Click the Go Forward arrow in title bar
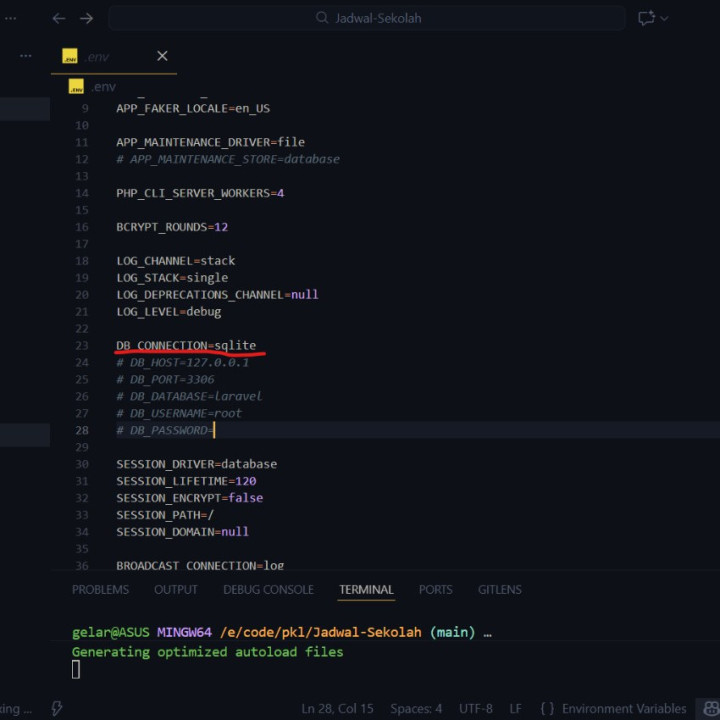This screenshot has height=720, width=720. pyautogui.click(x=87, y=18)
